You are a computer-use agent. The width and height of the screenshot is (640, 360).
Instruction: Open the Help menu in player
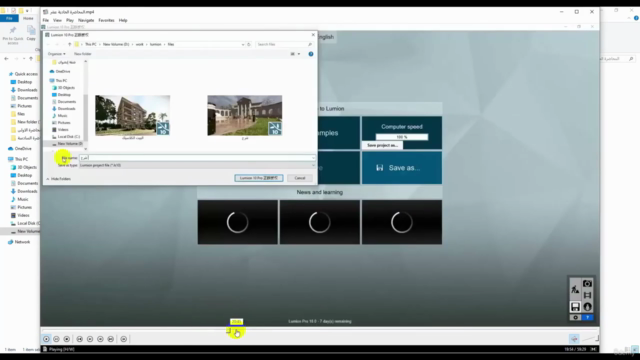coord(123,20)
